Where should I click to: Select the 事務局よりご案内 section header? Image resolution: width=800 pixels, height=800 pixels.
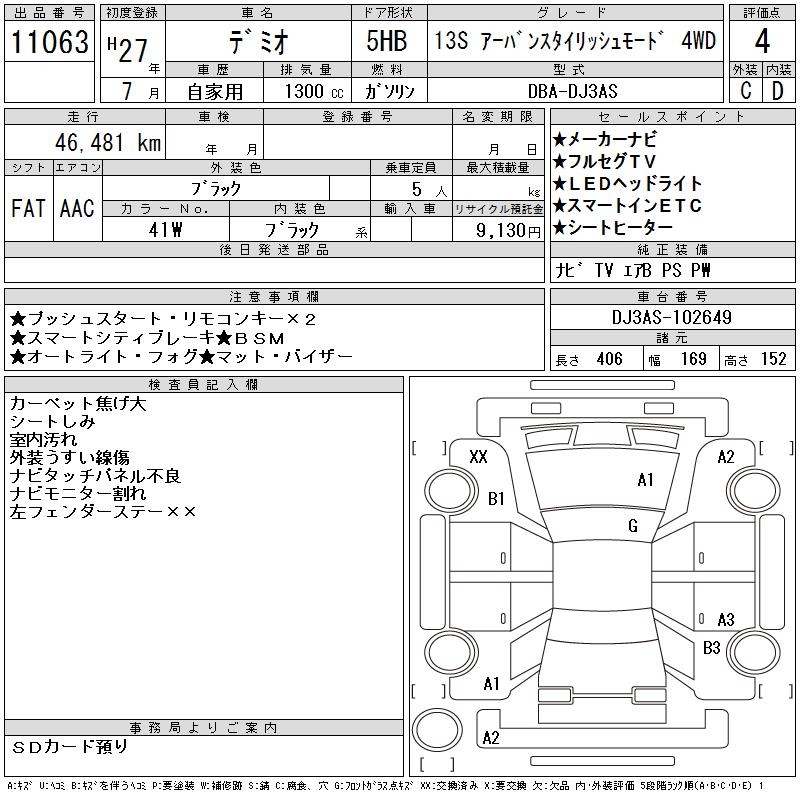pyautogui.click(x=203, y=728)
